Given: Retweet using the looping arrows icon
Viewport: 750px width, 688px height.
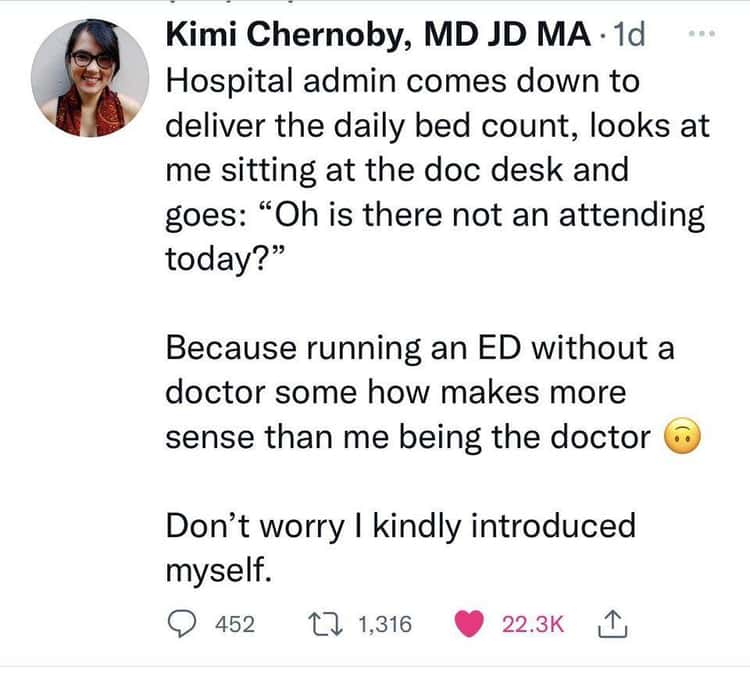Looking at the screenshot, I should (x=325, y=624).
